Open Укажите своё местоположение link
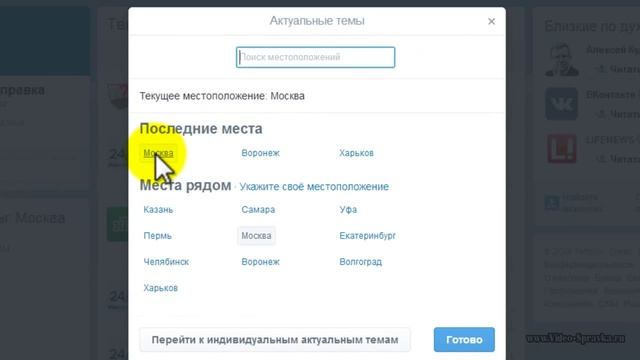640x360 pixels. (314, 187)
